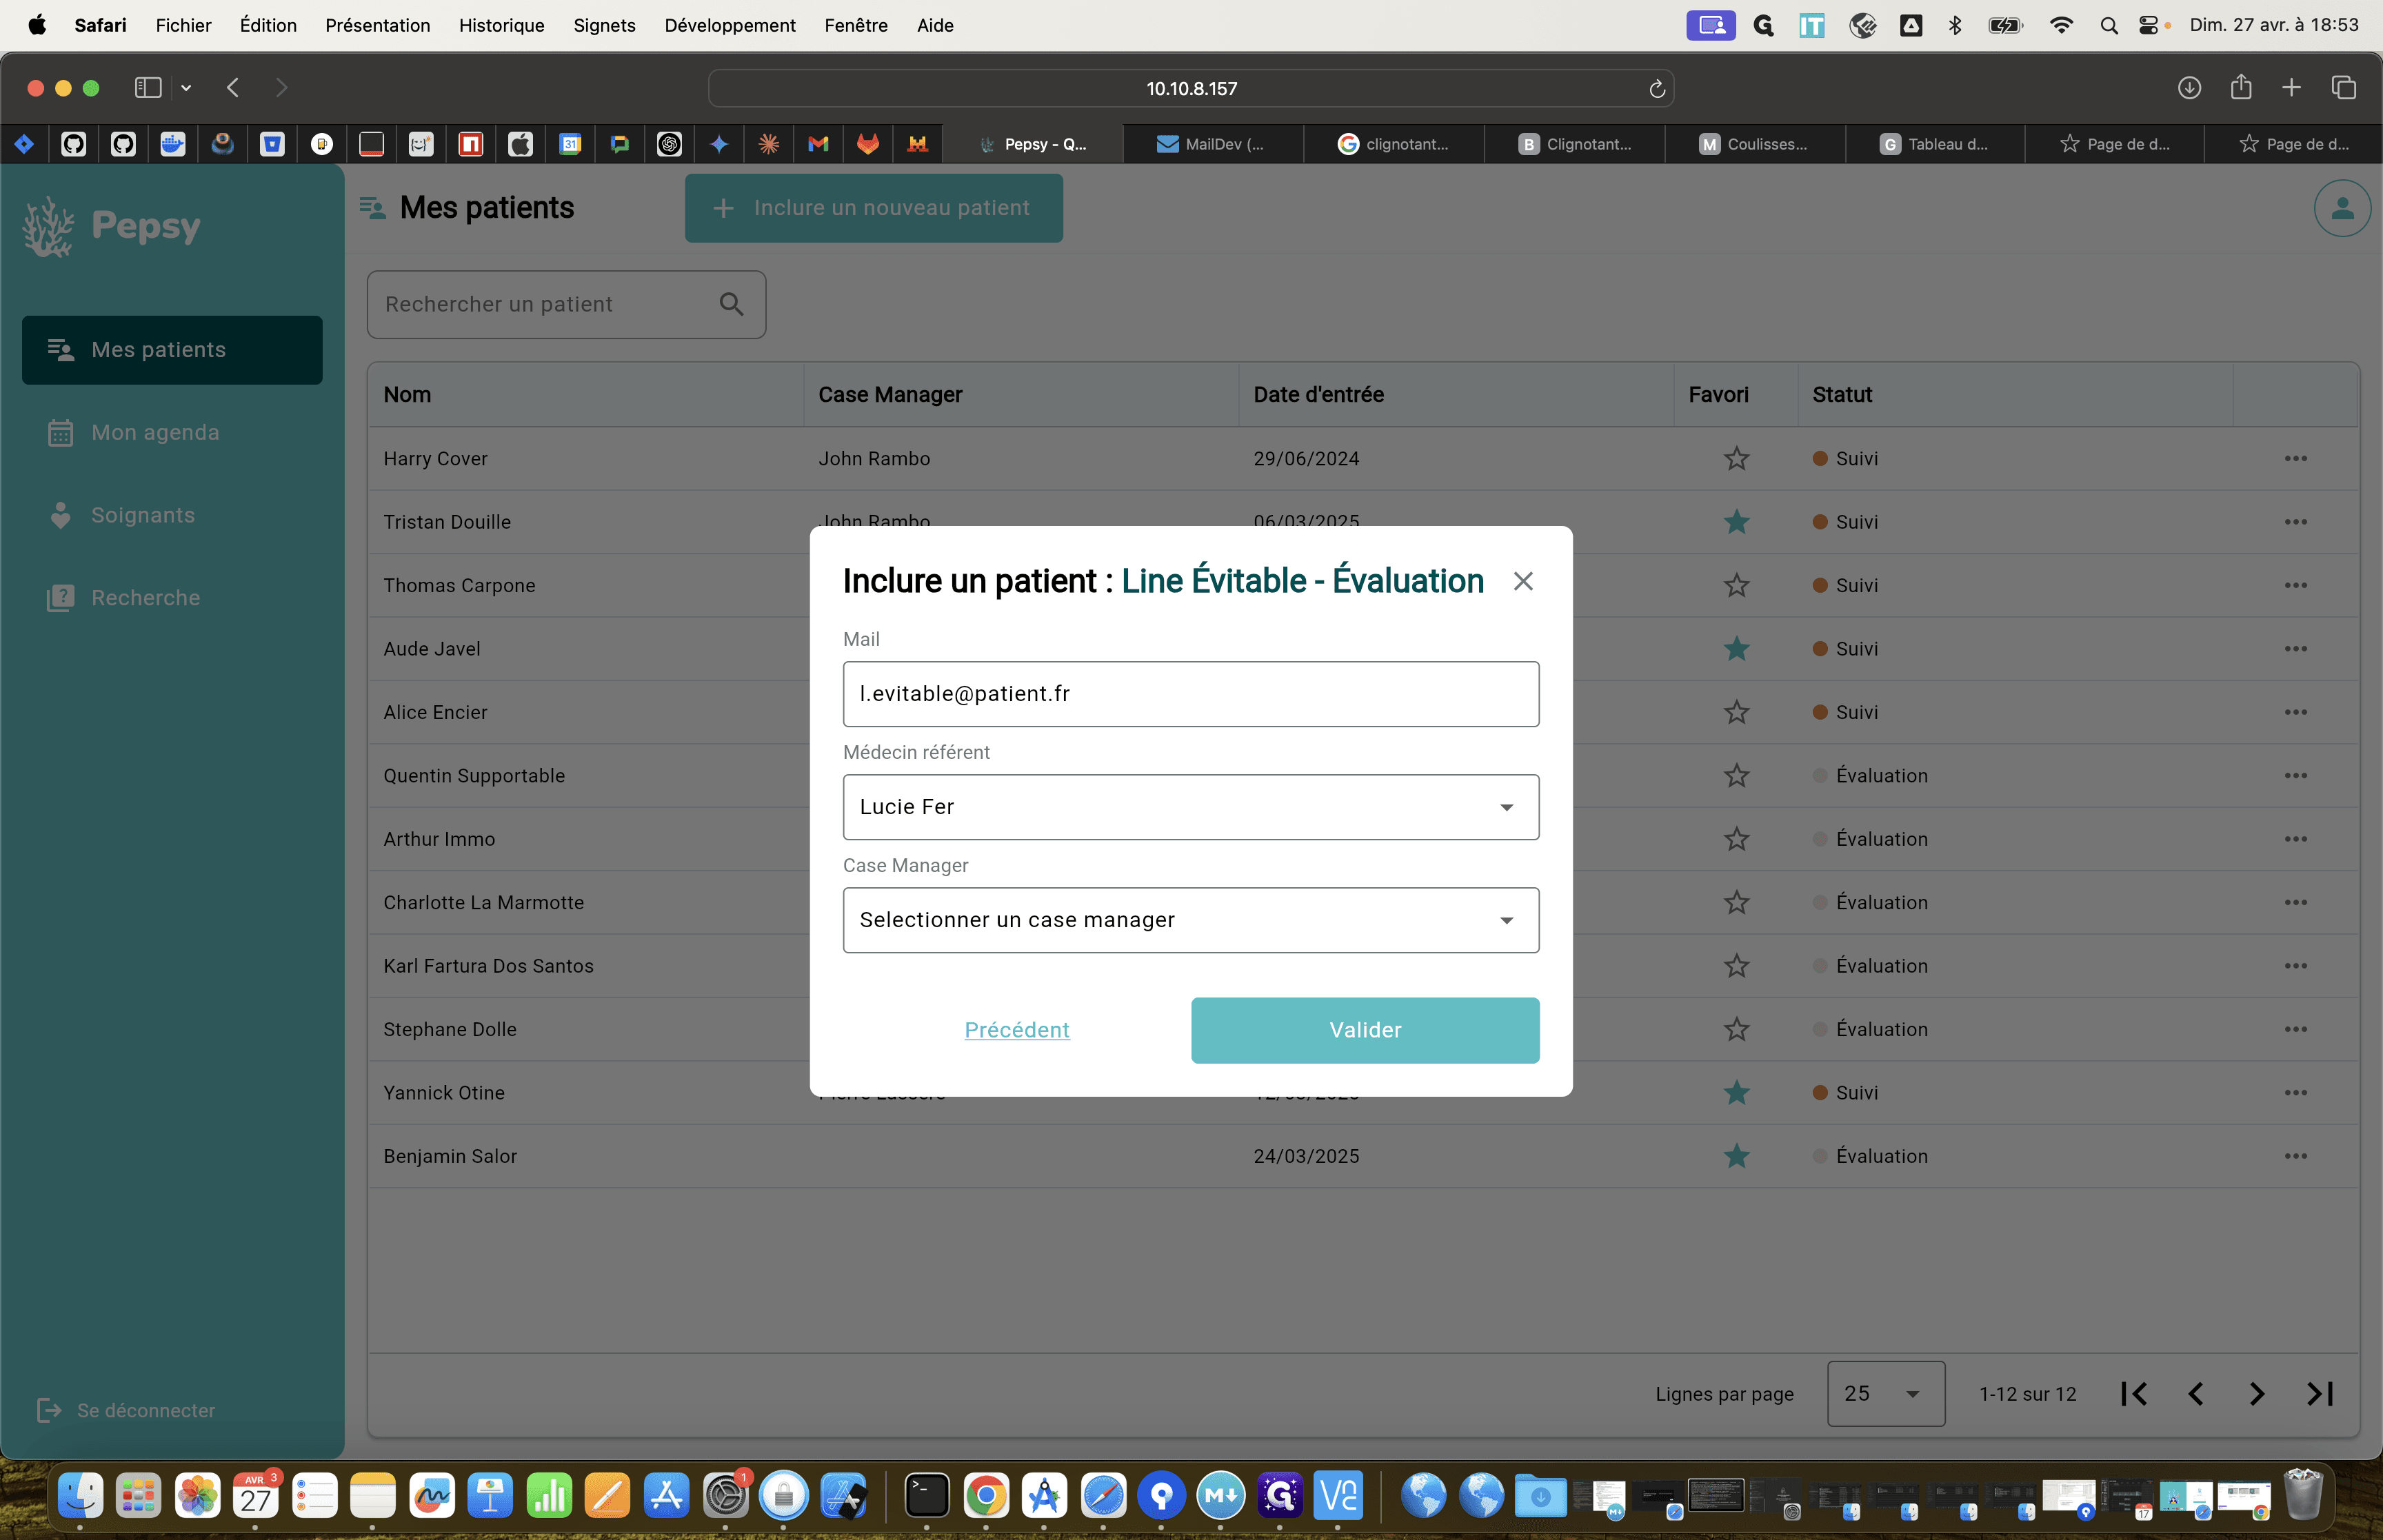Click the Safari share icon
Screen dimensions: 2383x1540
[2240, 87]
